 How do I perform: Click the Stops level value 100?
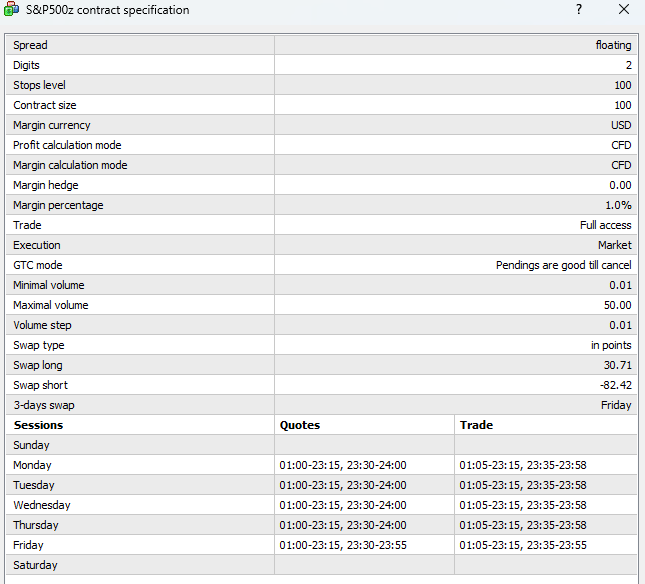(x=623, y=85)
